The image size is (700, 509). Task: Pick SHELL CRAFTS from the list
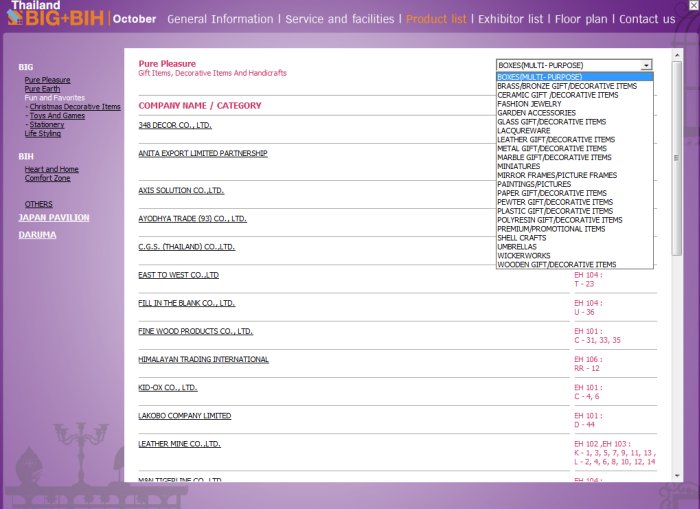click(x=575, y=238)
